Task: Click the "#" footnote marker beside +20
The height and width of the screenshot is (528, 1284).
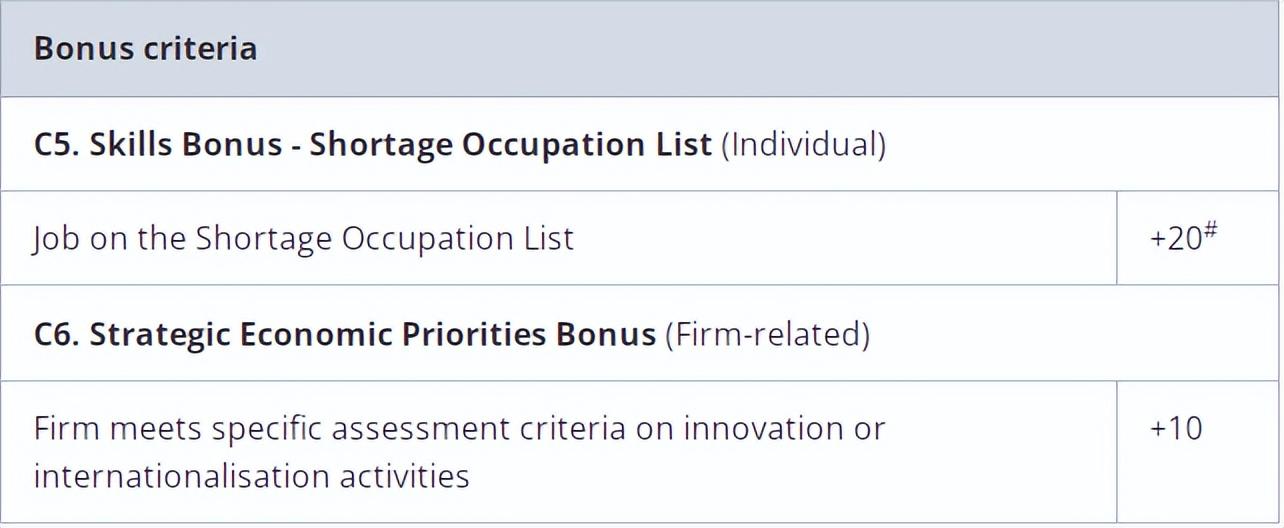Action: click(x=1210, y=232)
